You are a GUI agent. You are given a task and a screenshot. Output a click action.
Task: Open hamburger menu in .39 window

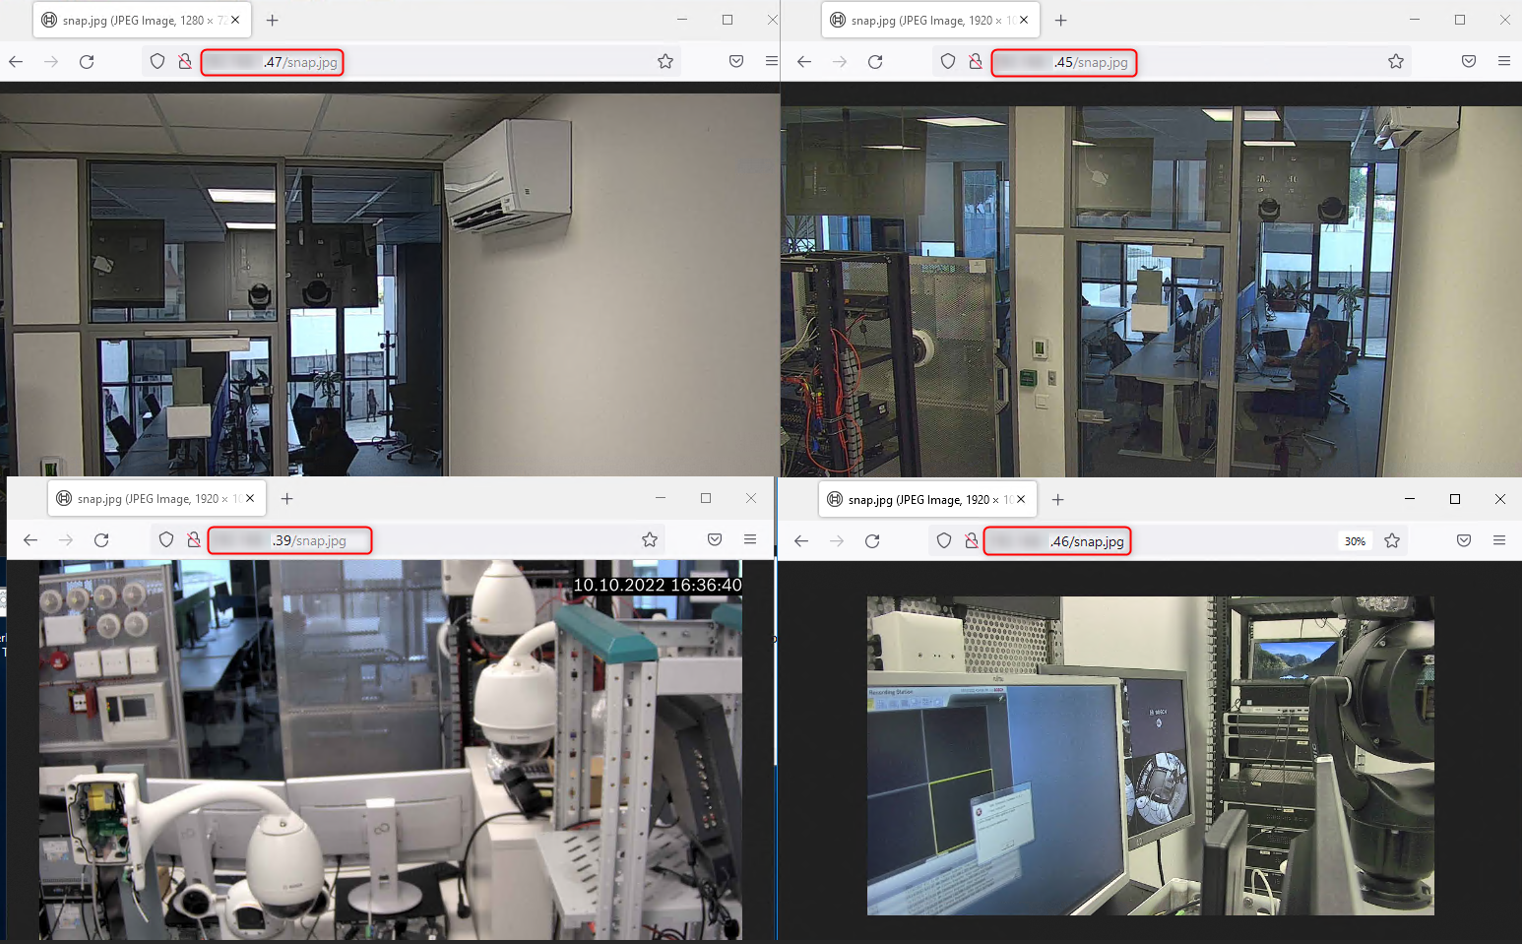tap(750, 540)
